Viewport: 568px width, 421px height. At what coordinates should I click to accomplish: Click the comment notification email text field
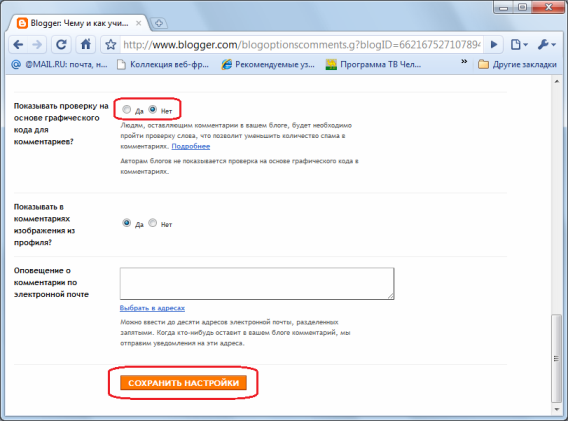(257, 284)
